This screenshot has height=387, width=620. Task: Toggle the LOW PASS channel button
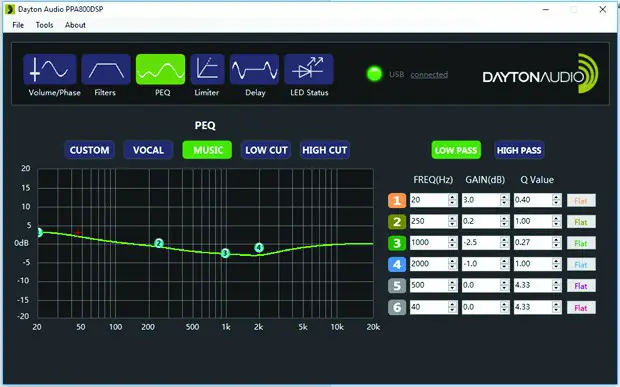(x=456, y=150)
